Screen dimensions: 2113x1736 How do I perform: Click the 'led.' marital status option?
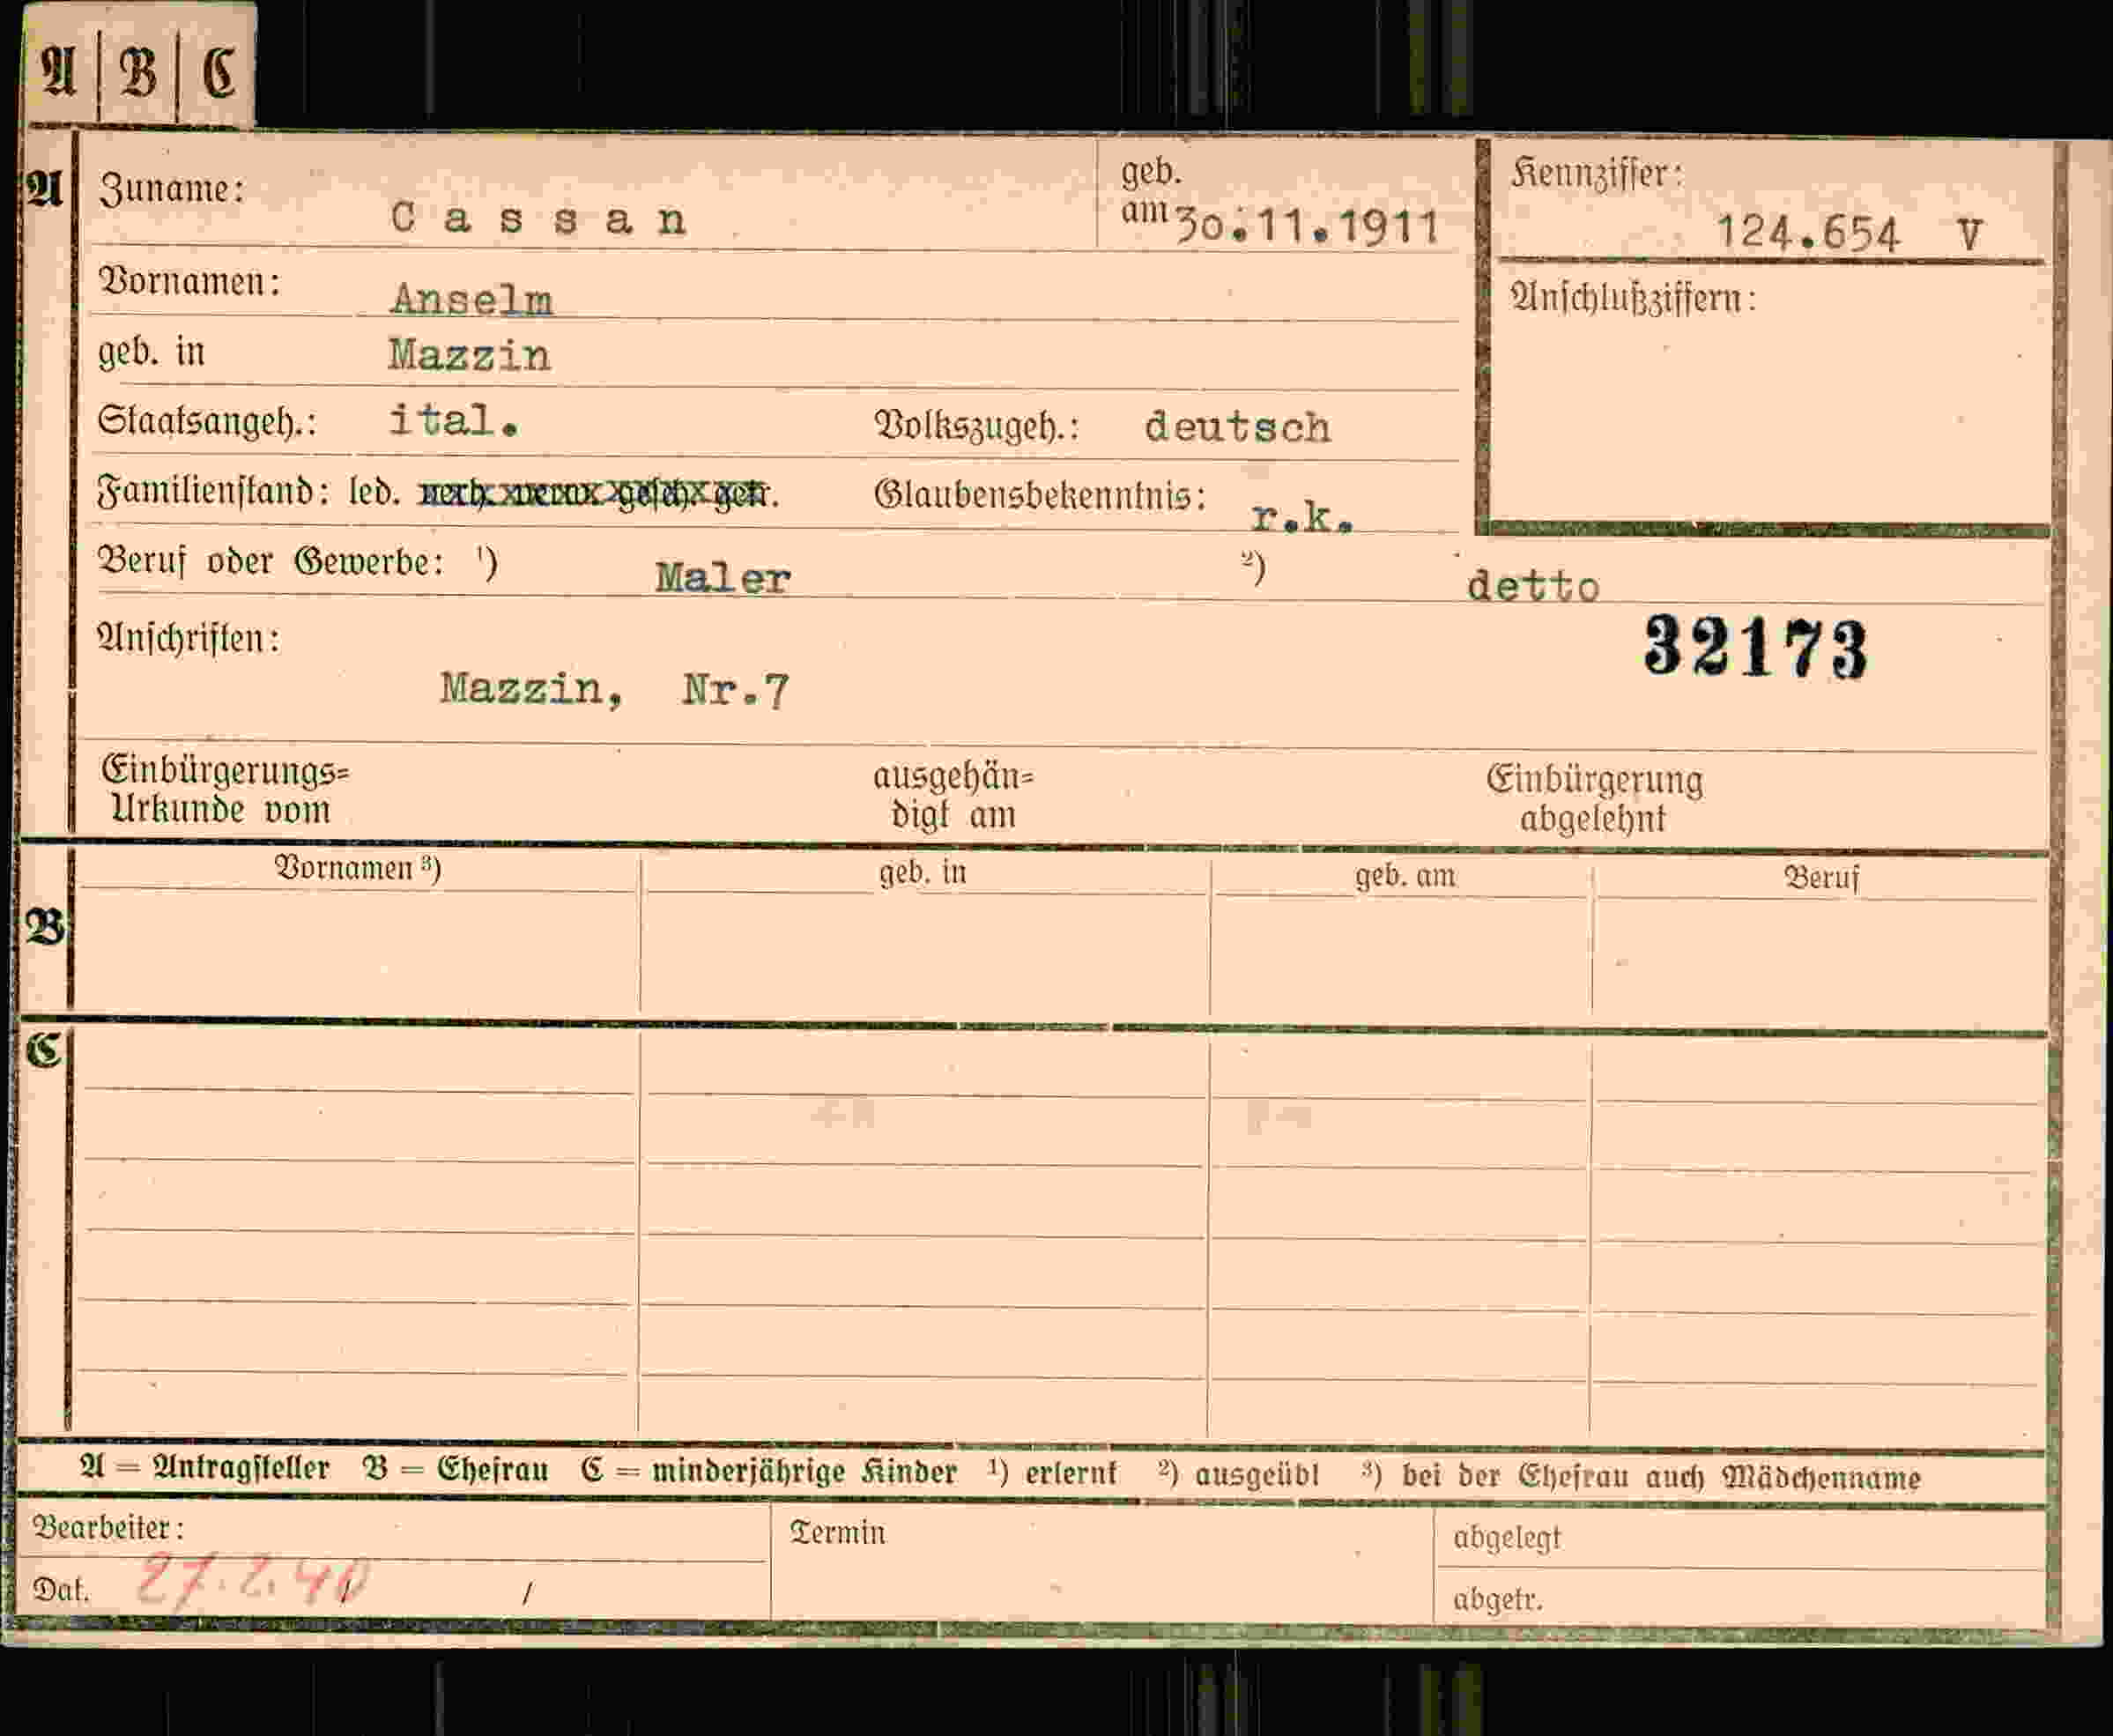click(374, 492)
